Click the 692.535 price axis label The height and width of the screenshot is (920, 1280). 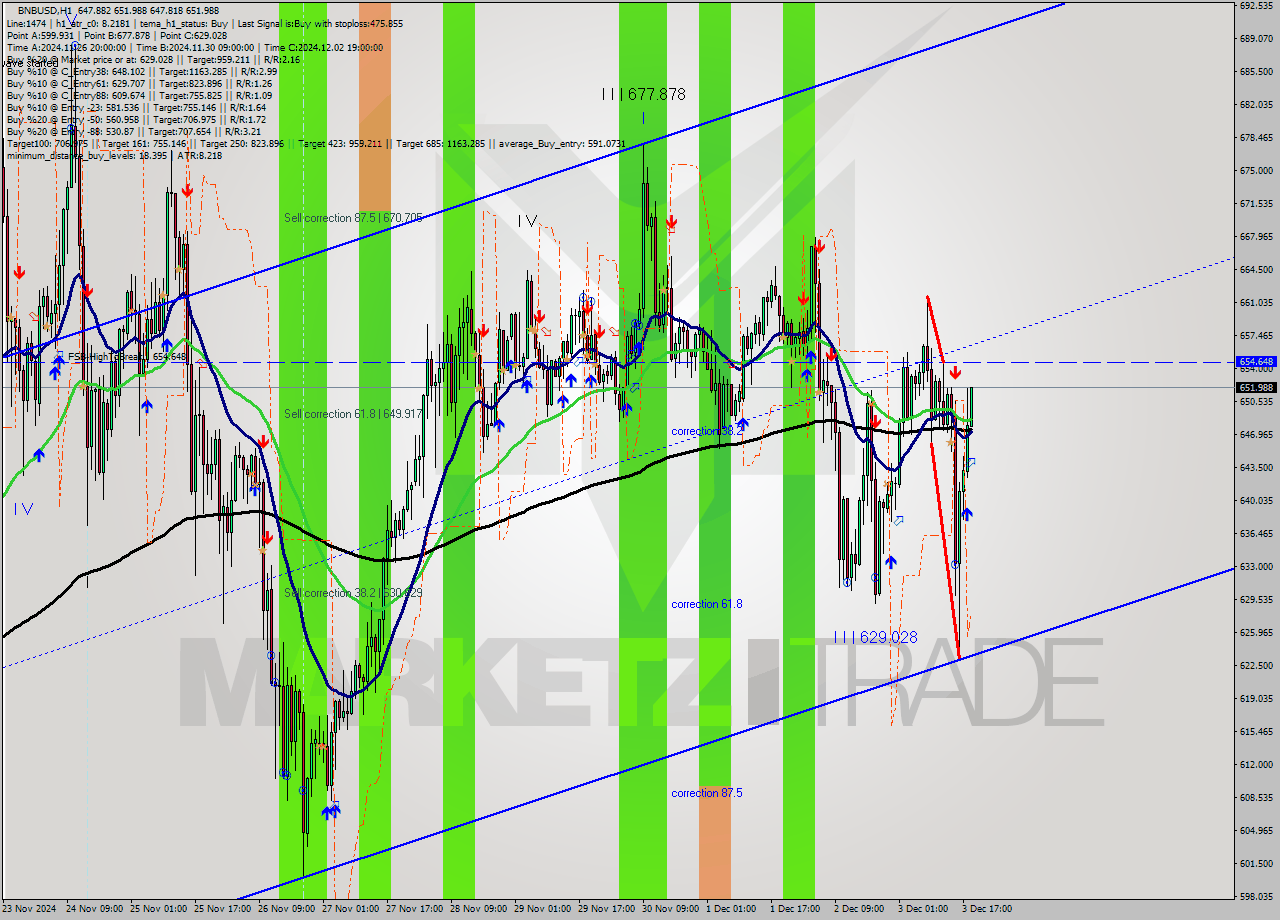1256,6
